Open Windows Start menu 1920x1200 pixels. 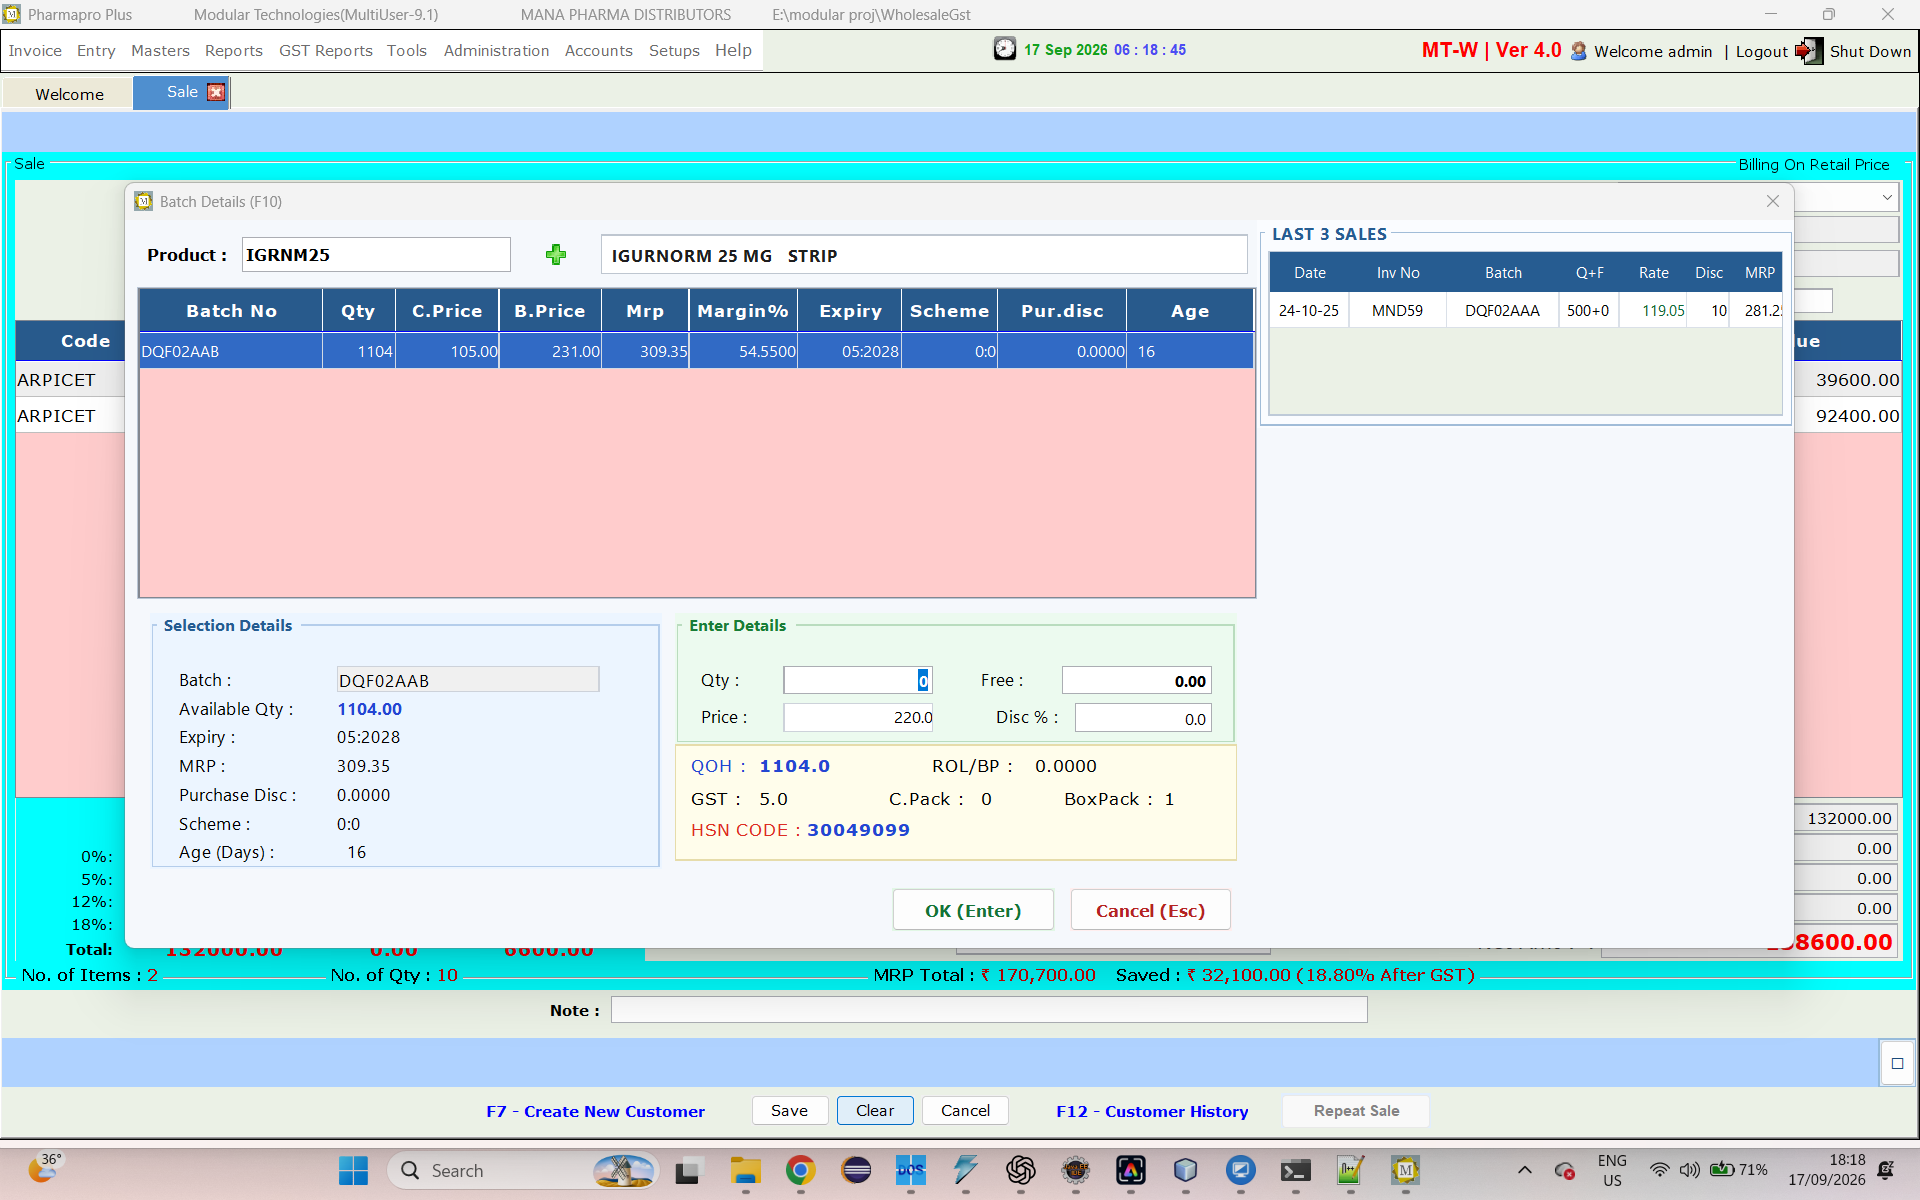pyautogui.click(x=353, y=1170)
